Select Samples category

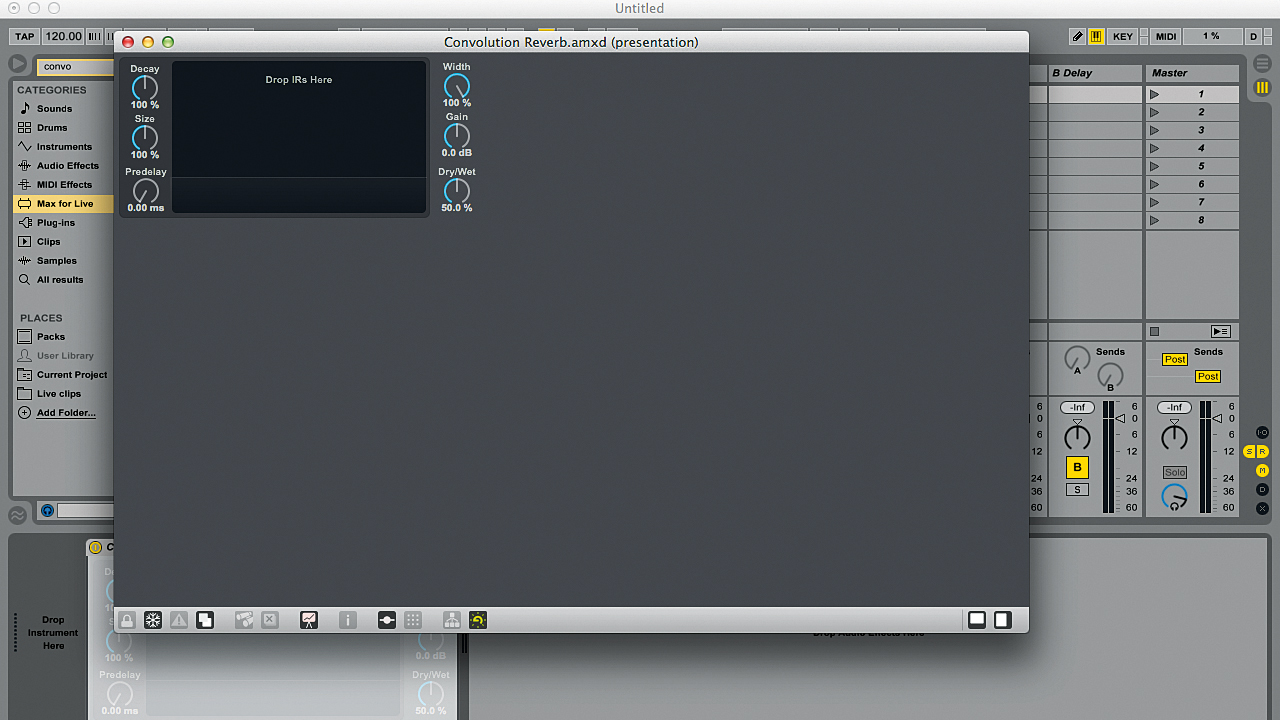tap(55, 260)
